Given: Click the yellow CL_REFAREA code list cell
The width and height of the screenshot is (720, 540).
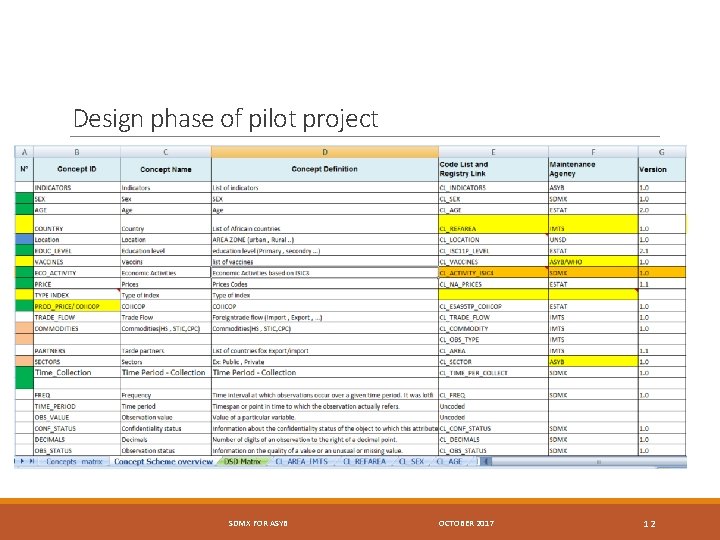Looking at the screenshot, I should pos(493,225).
